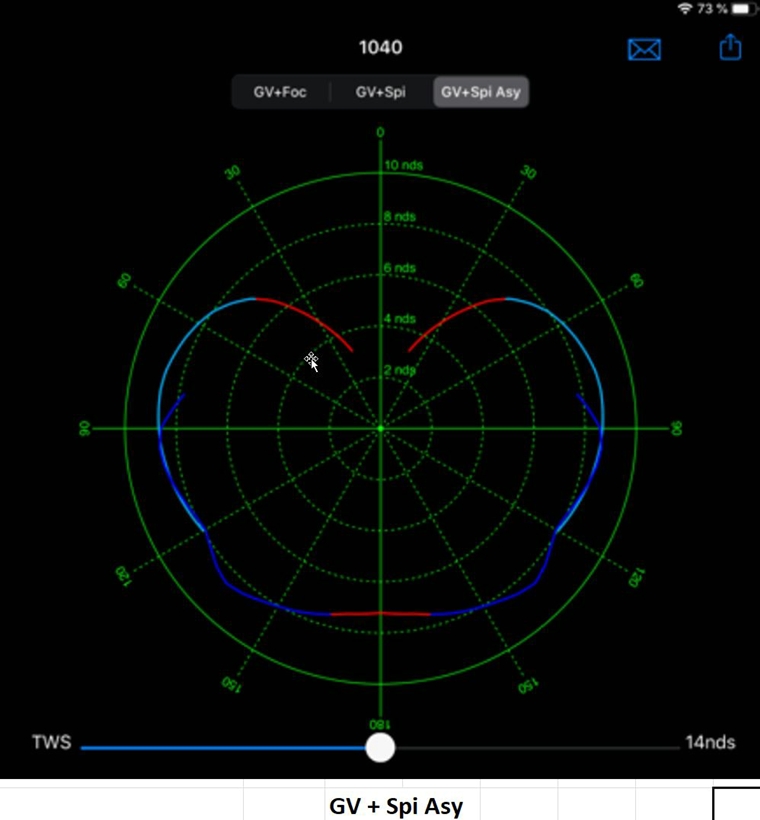Click the 180 degree label below chart
Viewport: 760px width, 820px height.
380,724
